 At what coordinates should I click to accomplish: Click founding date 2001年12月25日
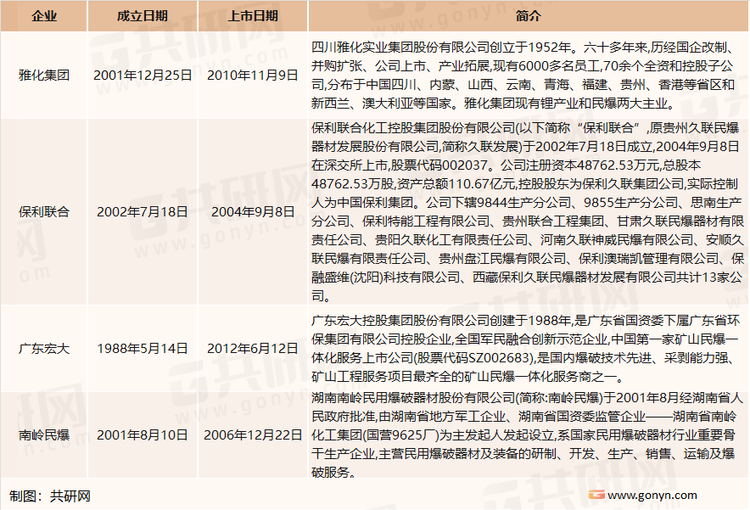coord(143,75)
